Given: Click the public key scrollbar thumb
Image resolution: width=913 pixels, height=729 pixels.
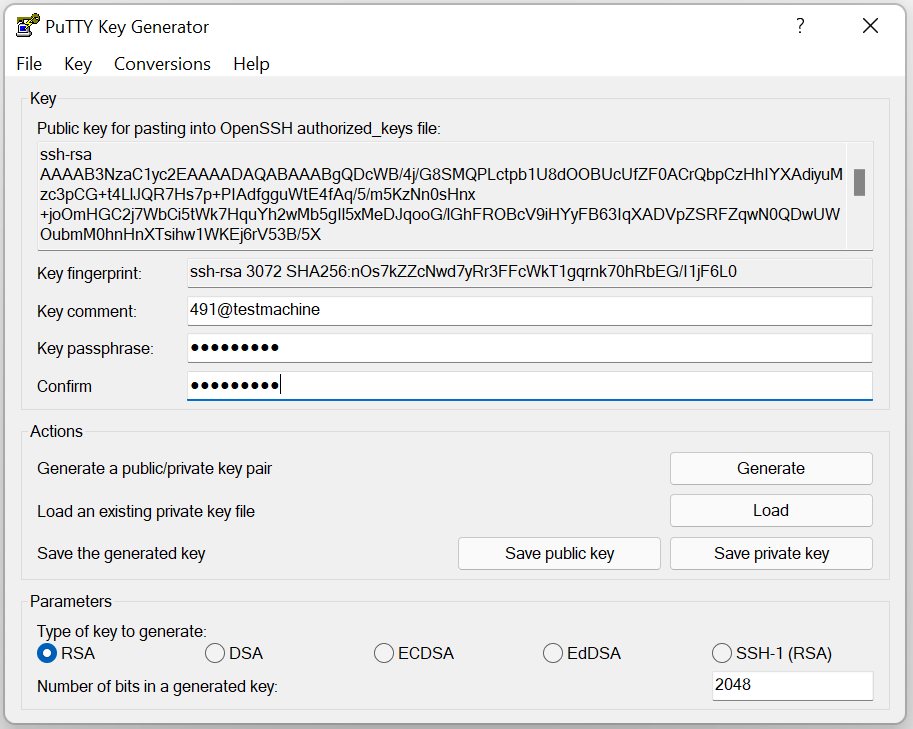Looking at the screenshot, I should [859, 182].
